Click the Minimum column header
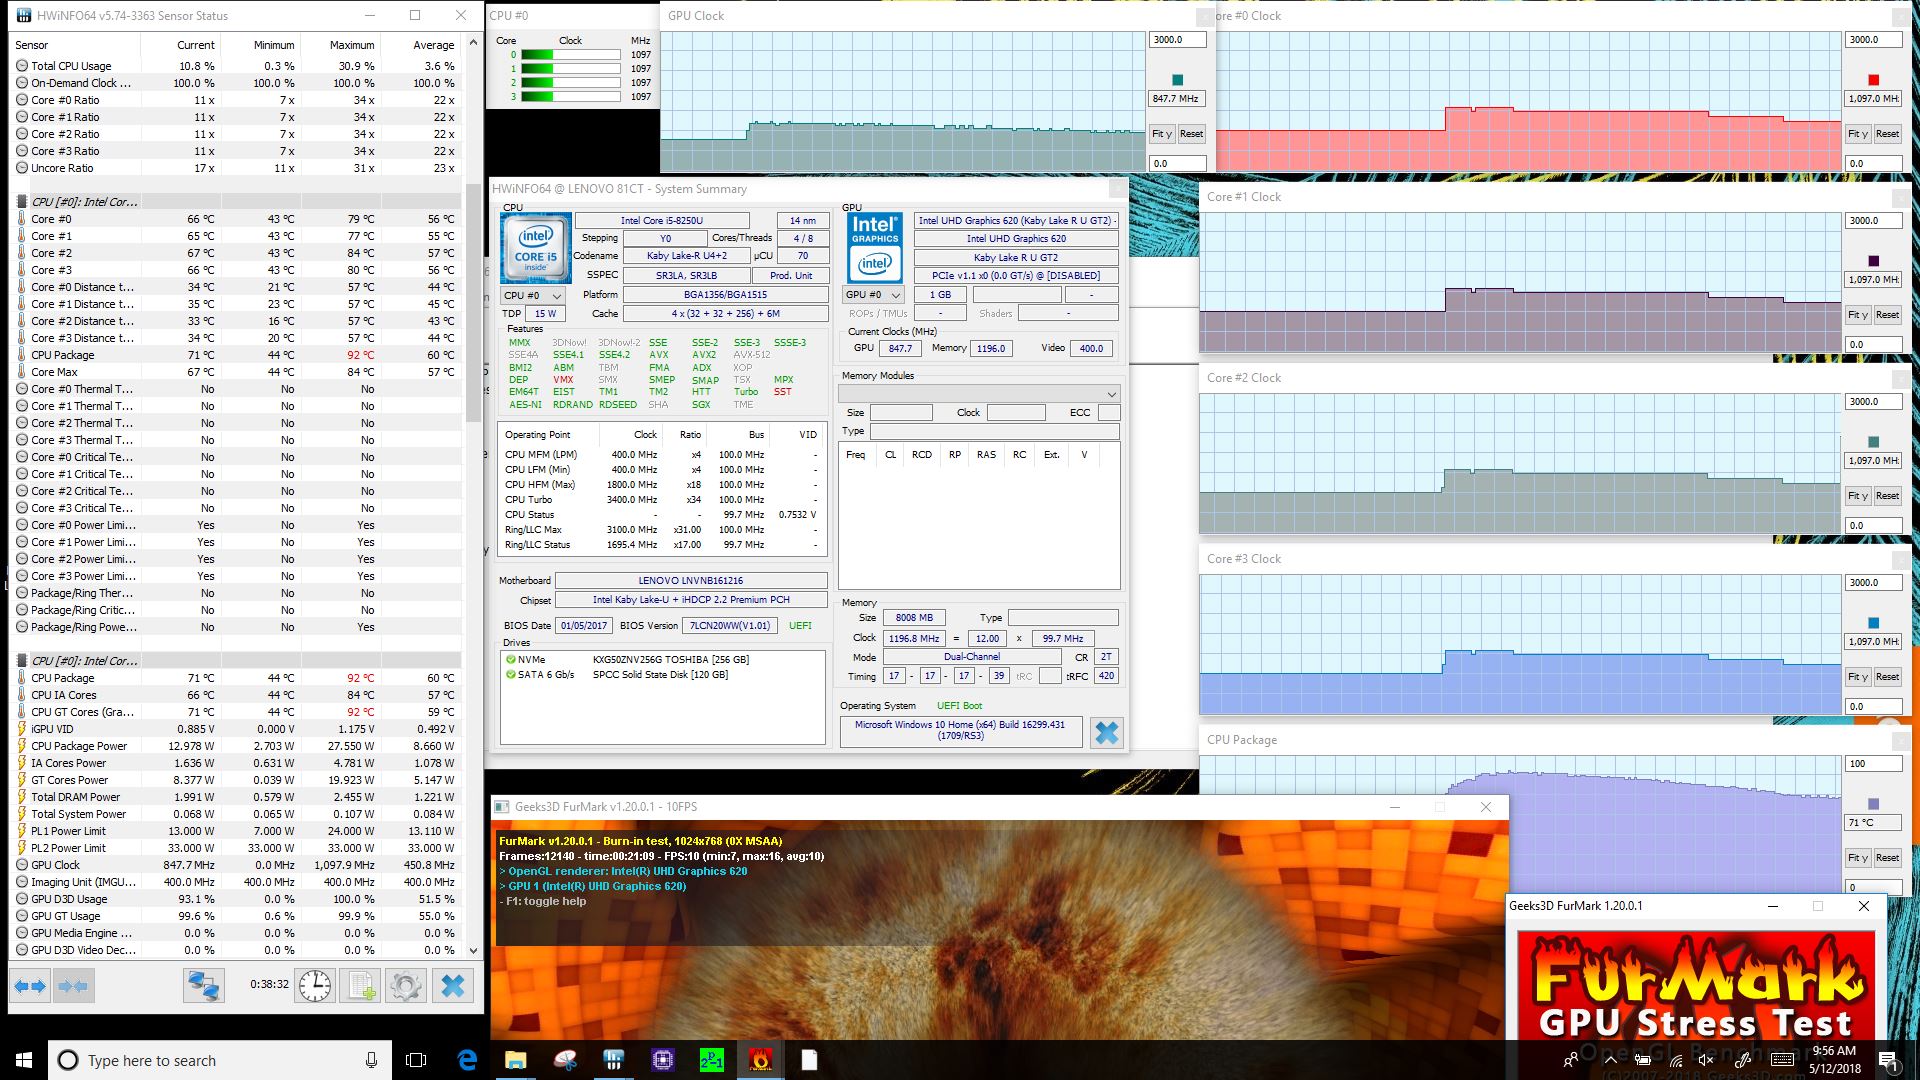This screenshot has width=1920, height=1080. click(x=261, y=45)
